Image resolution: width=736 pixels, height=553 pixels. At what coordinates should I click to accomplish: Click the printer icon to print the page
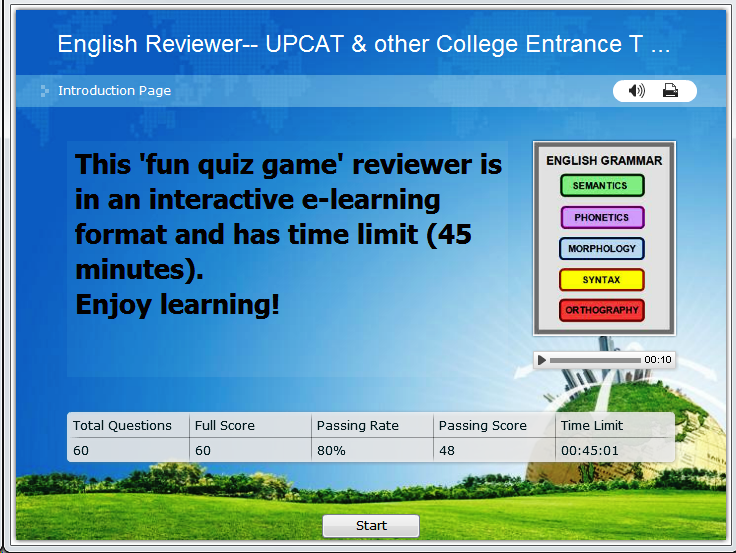[x=670, y=90]
